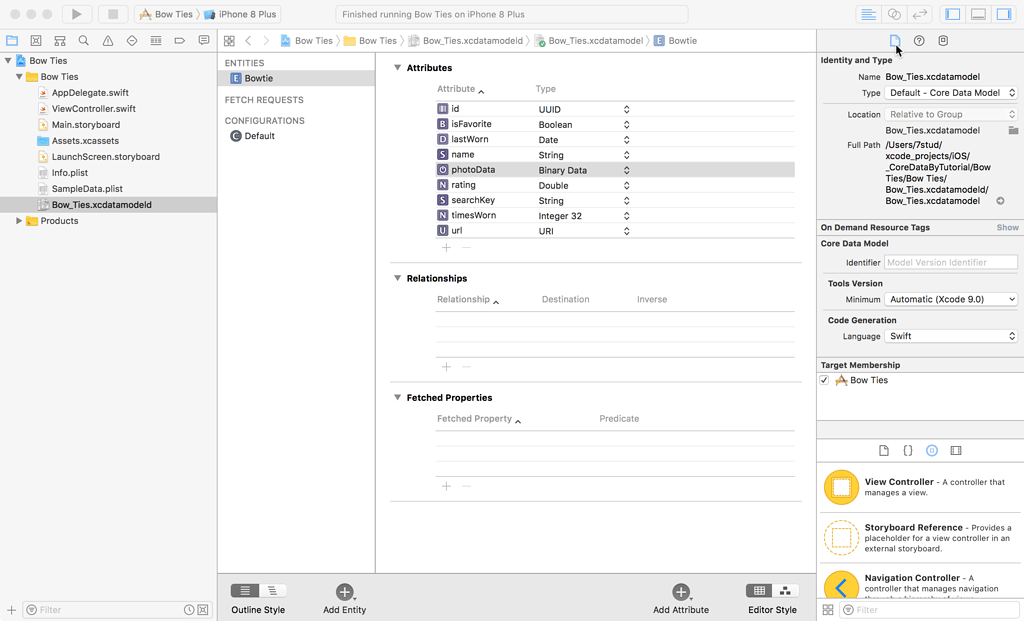This screenshot has height=621, width=1024.
Task: Open Main.storyboard file
Action: point(86,125)
